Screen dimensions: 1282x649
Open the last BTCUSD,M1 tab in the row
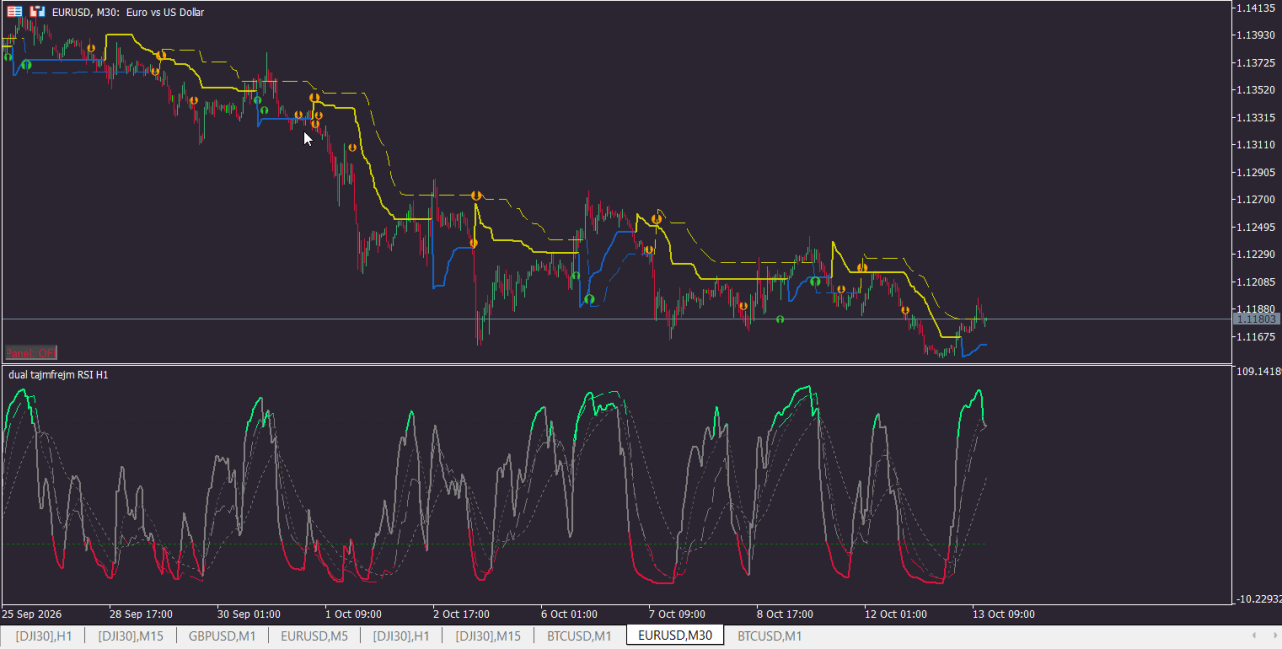tap(770, 636)
